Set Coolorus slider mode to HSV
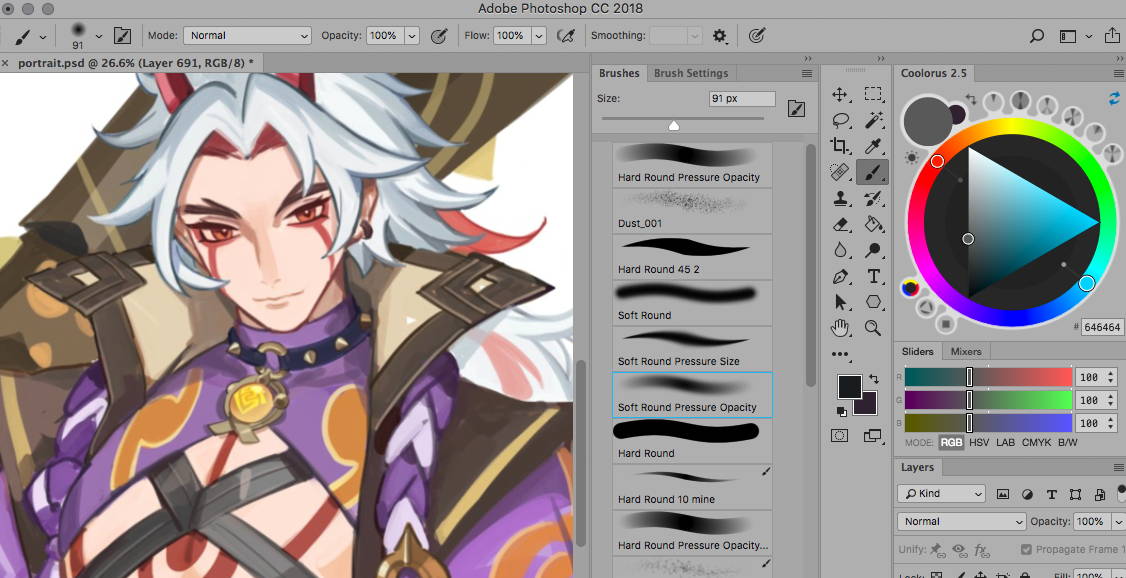 979,442
